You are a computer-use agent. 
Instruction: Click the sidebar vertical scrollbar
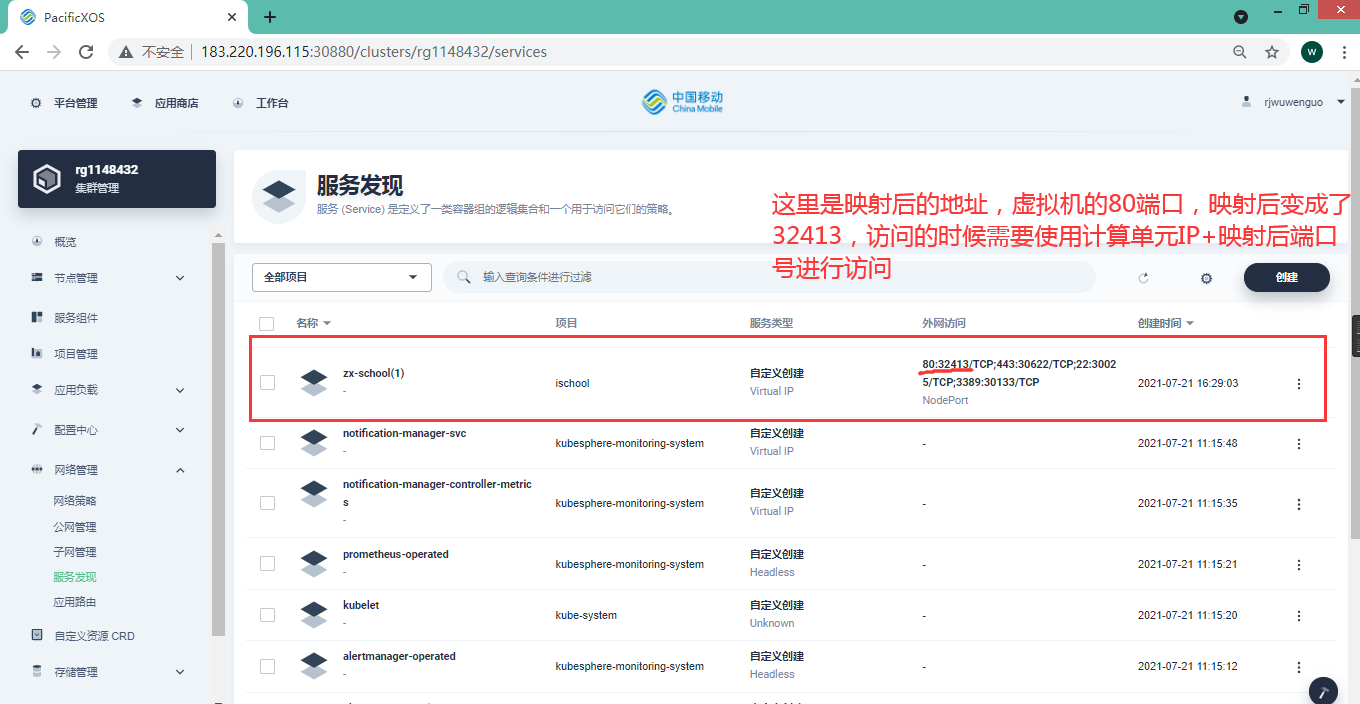(218, 440)
